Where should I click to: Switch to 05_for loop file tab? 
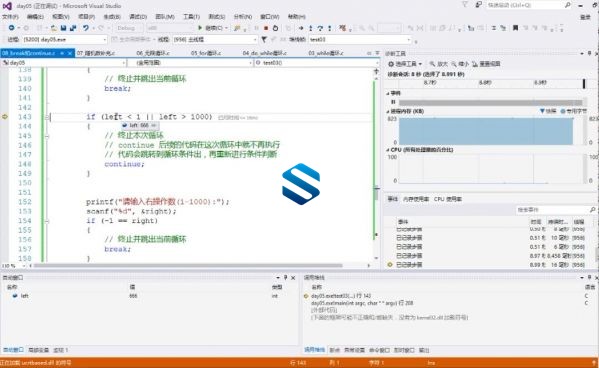[x=206, y=53]
